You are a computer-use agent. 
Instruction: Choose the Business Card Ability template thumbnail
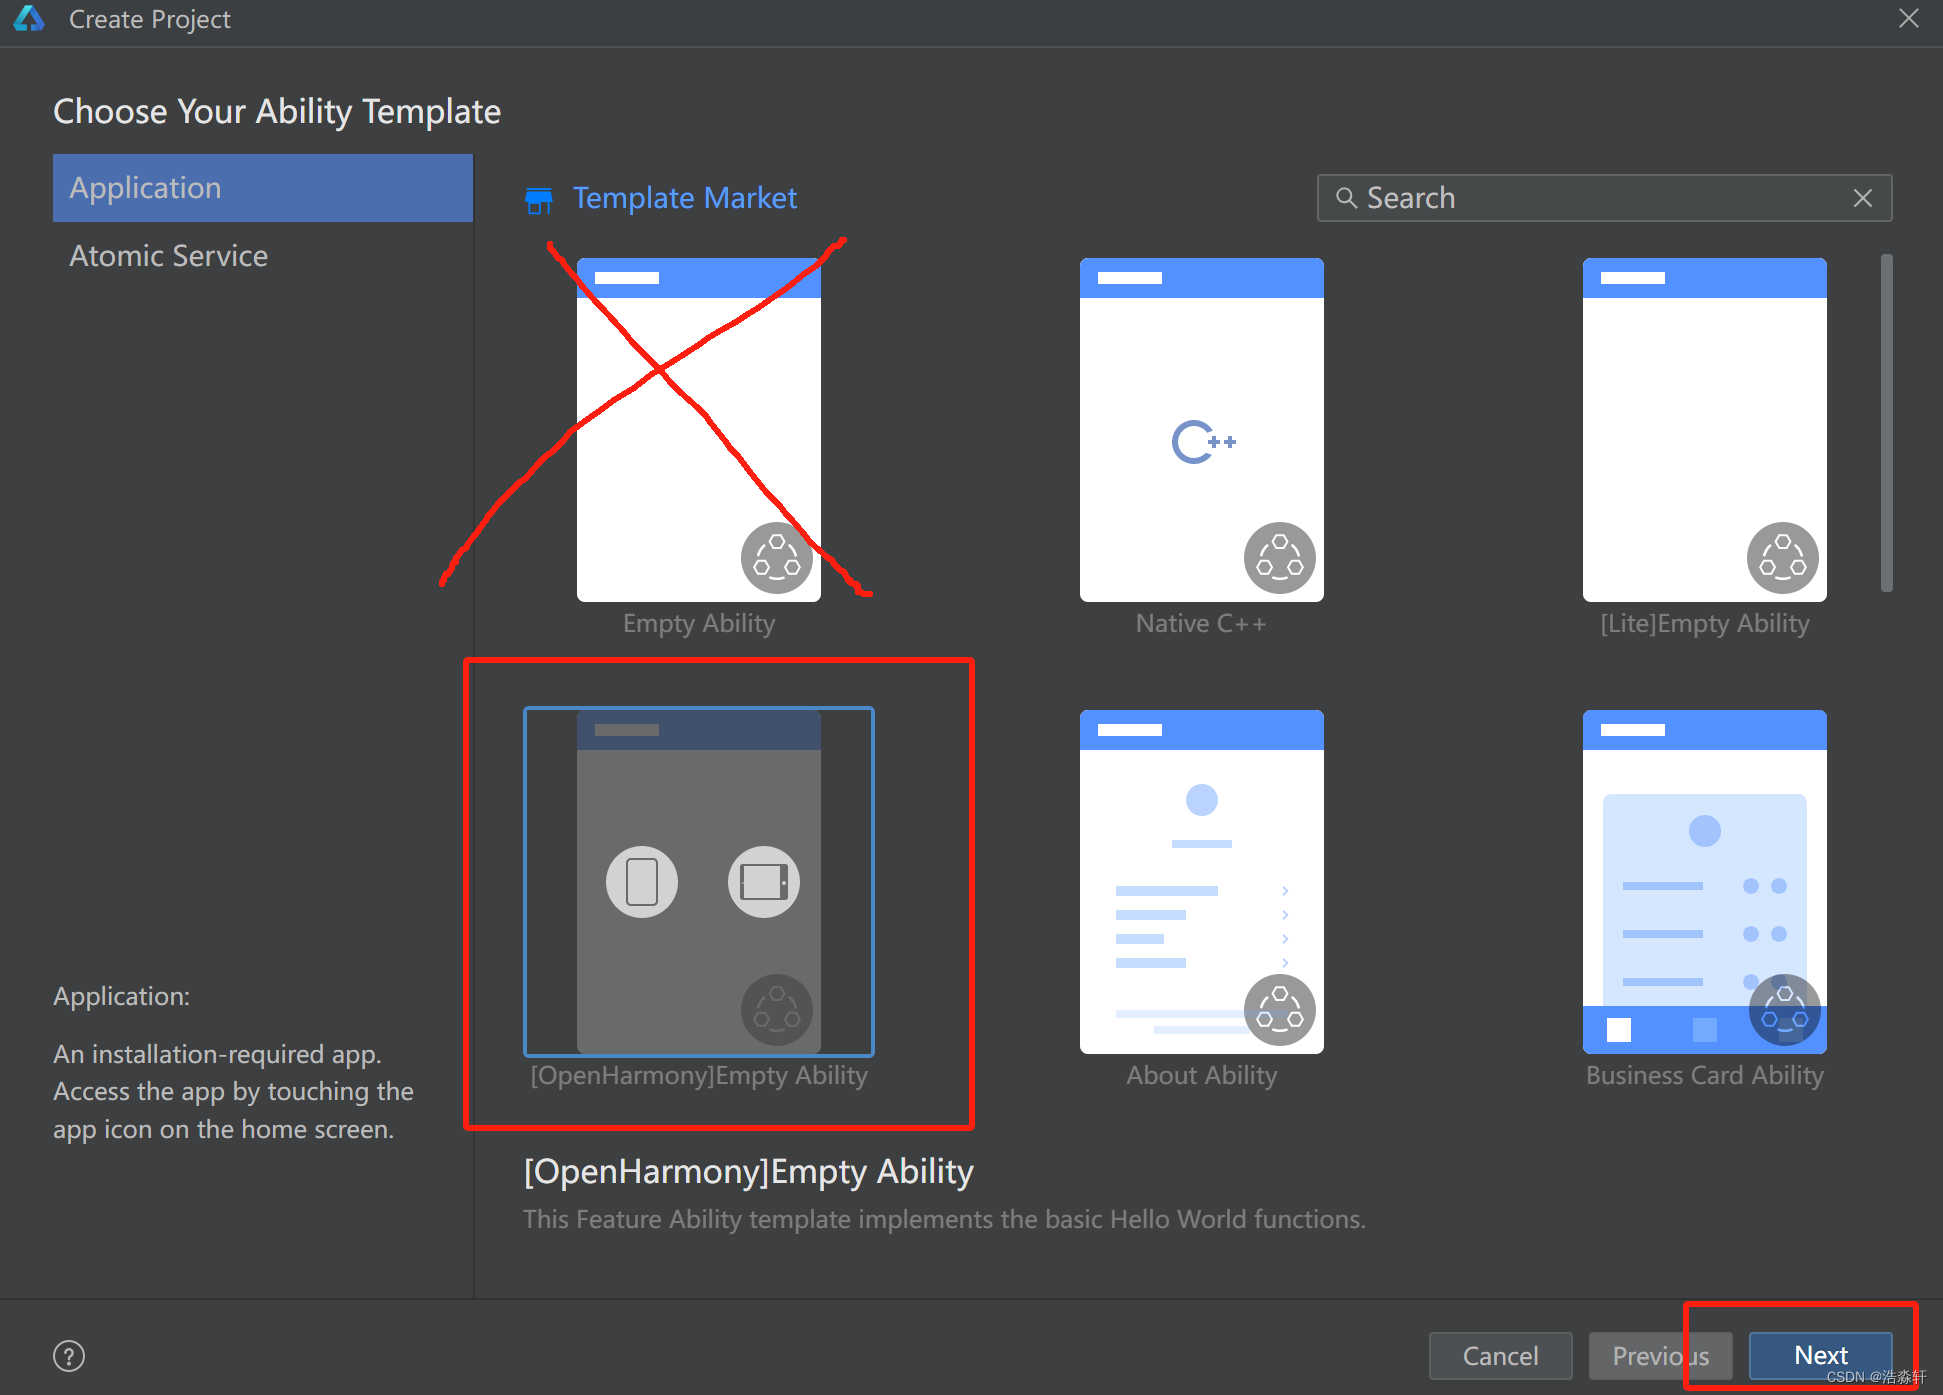(1705, 882)
